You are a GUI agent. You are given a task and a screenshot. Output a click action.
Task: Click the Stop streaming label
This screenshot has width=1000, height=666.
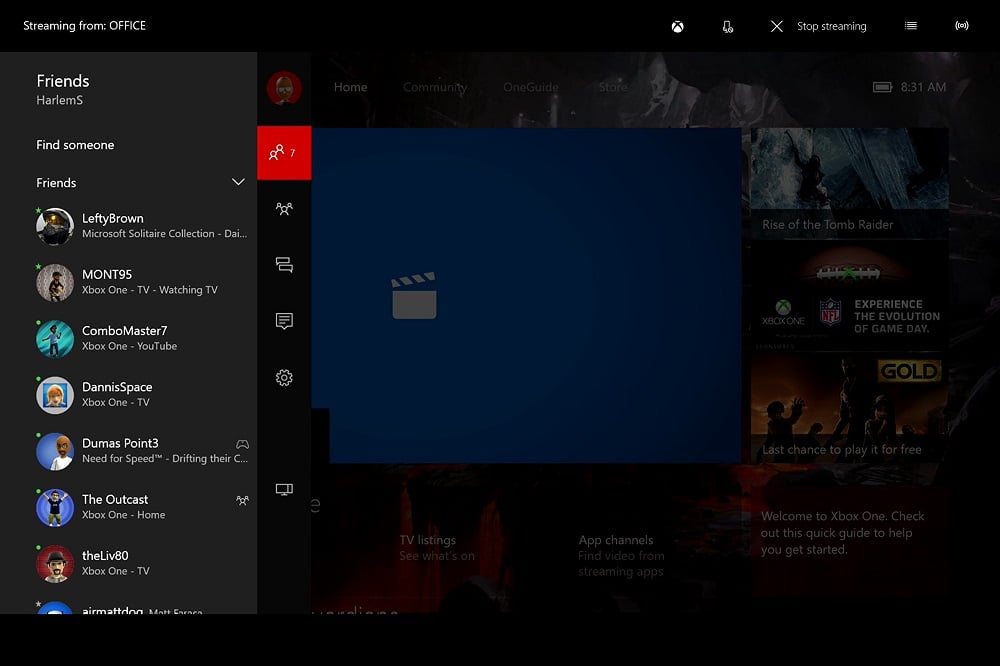831,26
